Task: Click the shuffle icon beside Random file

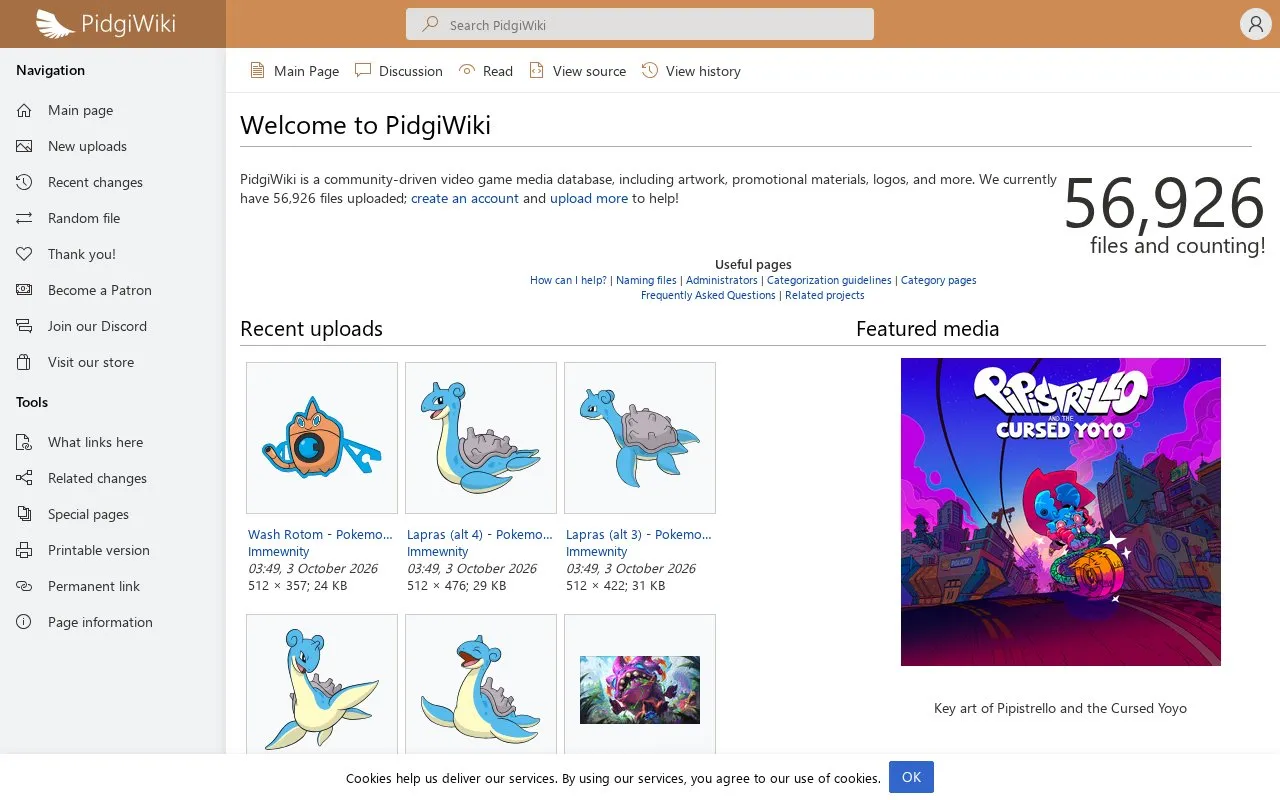Action: click(x=24, y=218)
